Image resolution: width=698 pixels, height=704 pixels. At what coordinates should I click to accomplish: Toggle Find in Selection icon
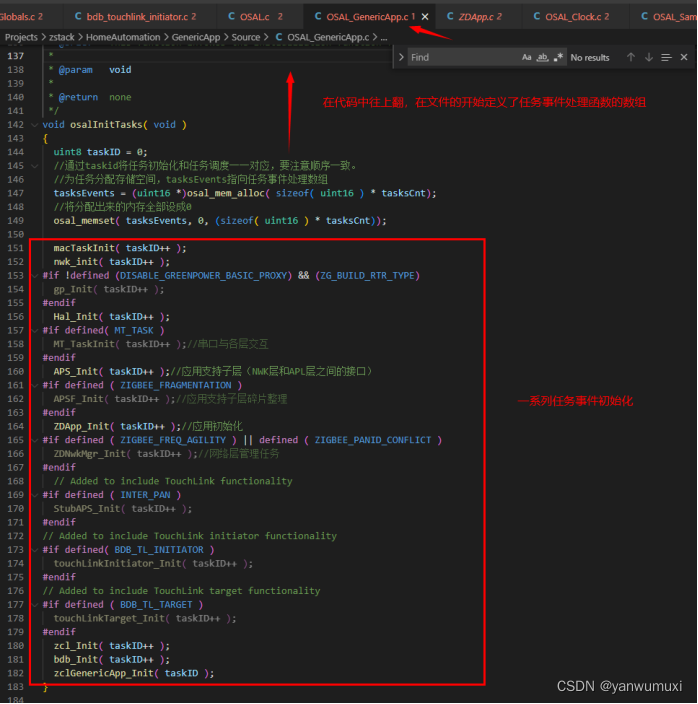[666, 57]
